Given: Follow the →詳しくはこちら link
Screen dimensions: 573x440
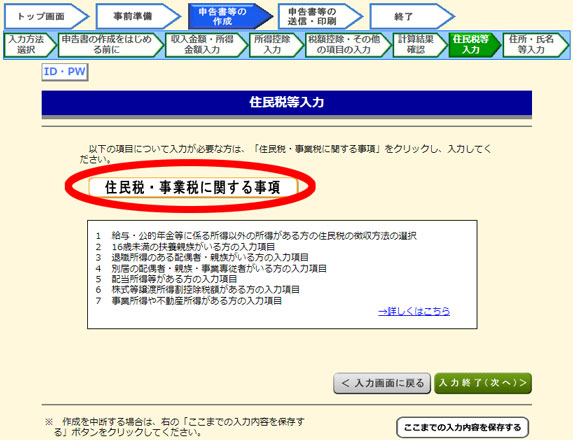Looking at the screenshot, I should coord(414,311).
